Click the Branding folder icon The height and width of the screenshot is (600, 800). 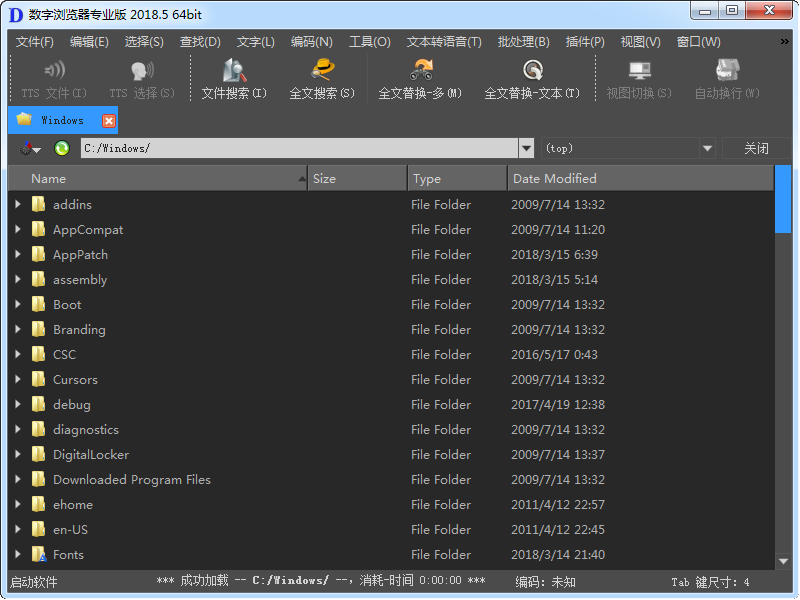pyautogui.click(x=38, y=329)
